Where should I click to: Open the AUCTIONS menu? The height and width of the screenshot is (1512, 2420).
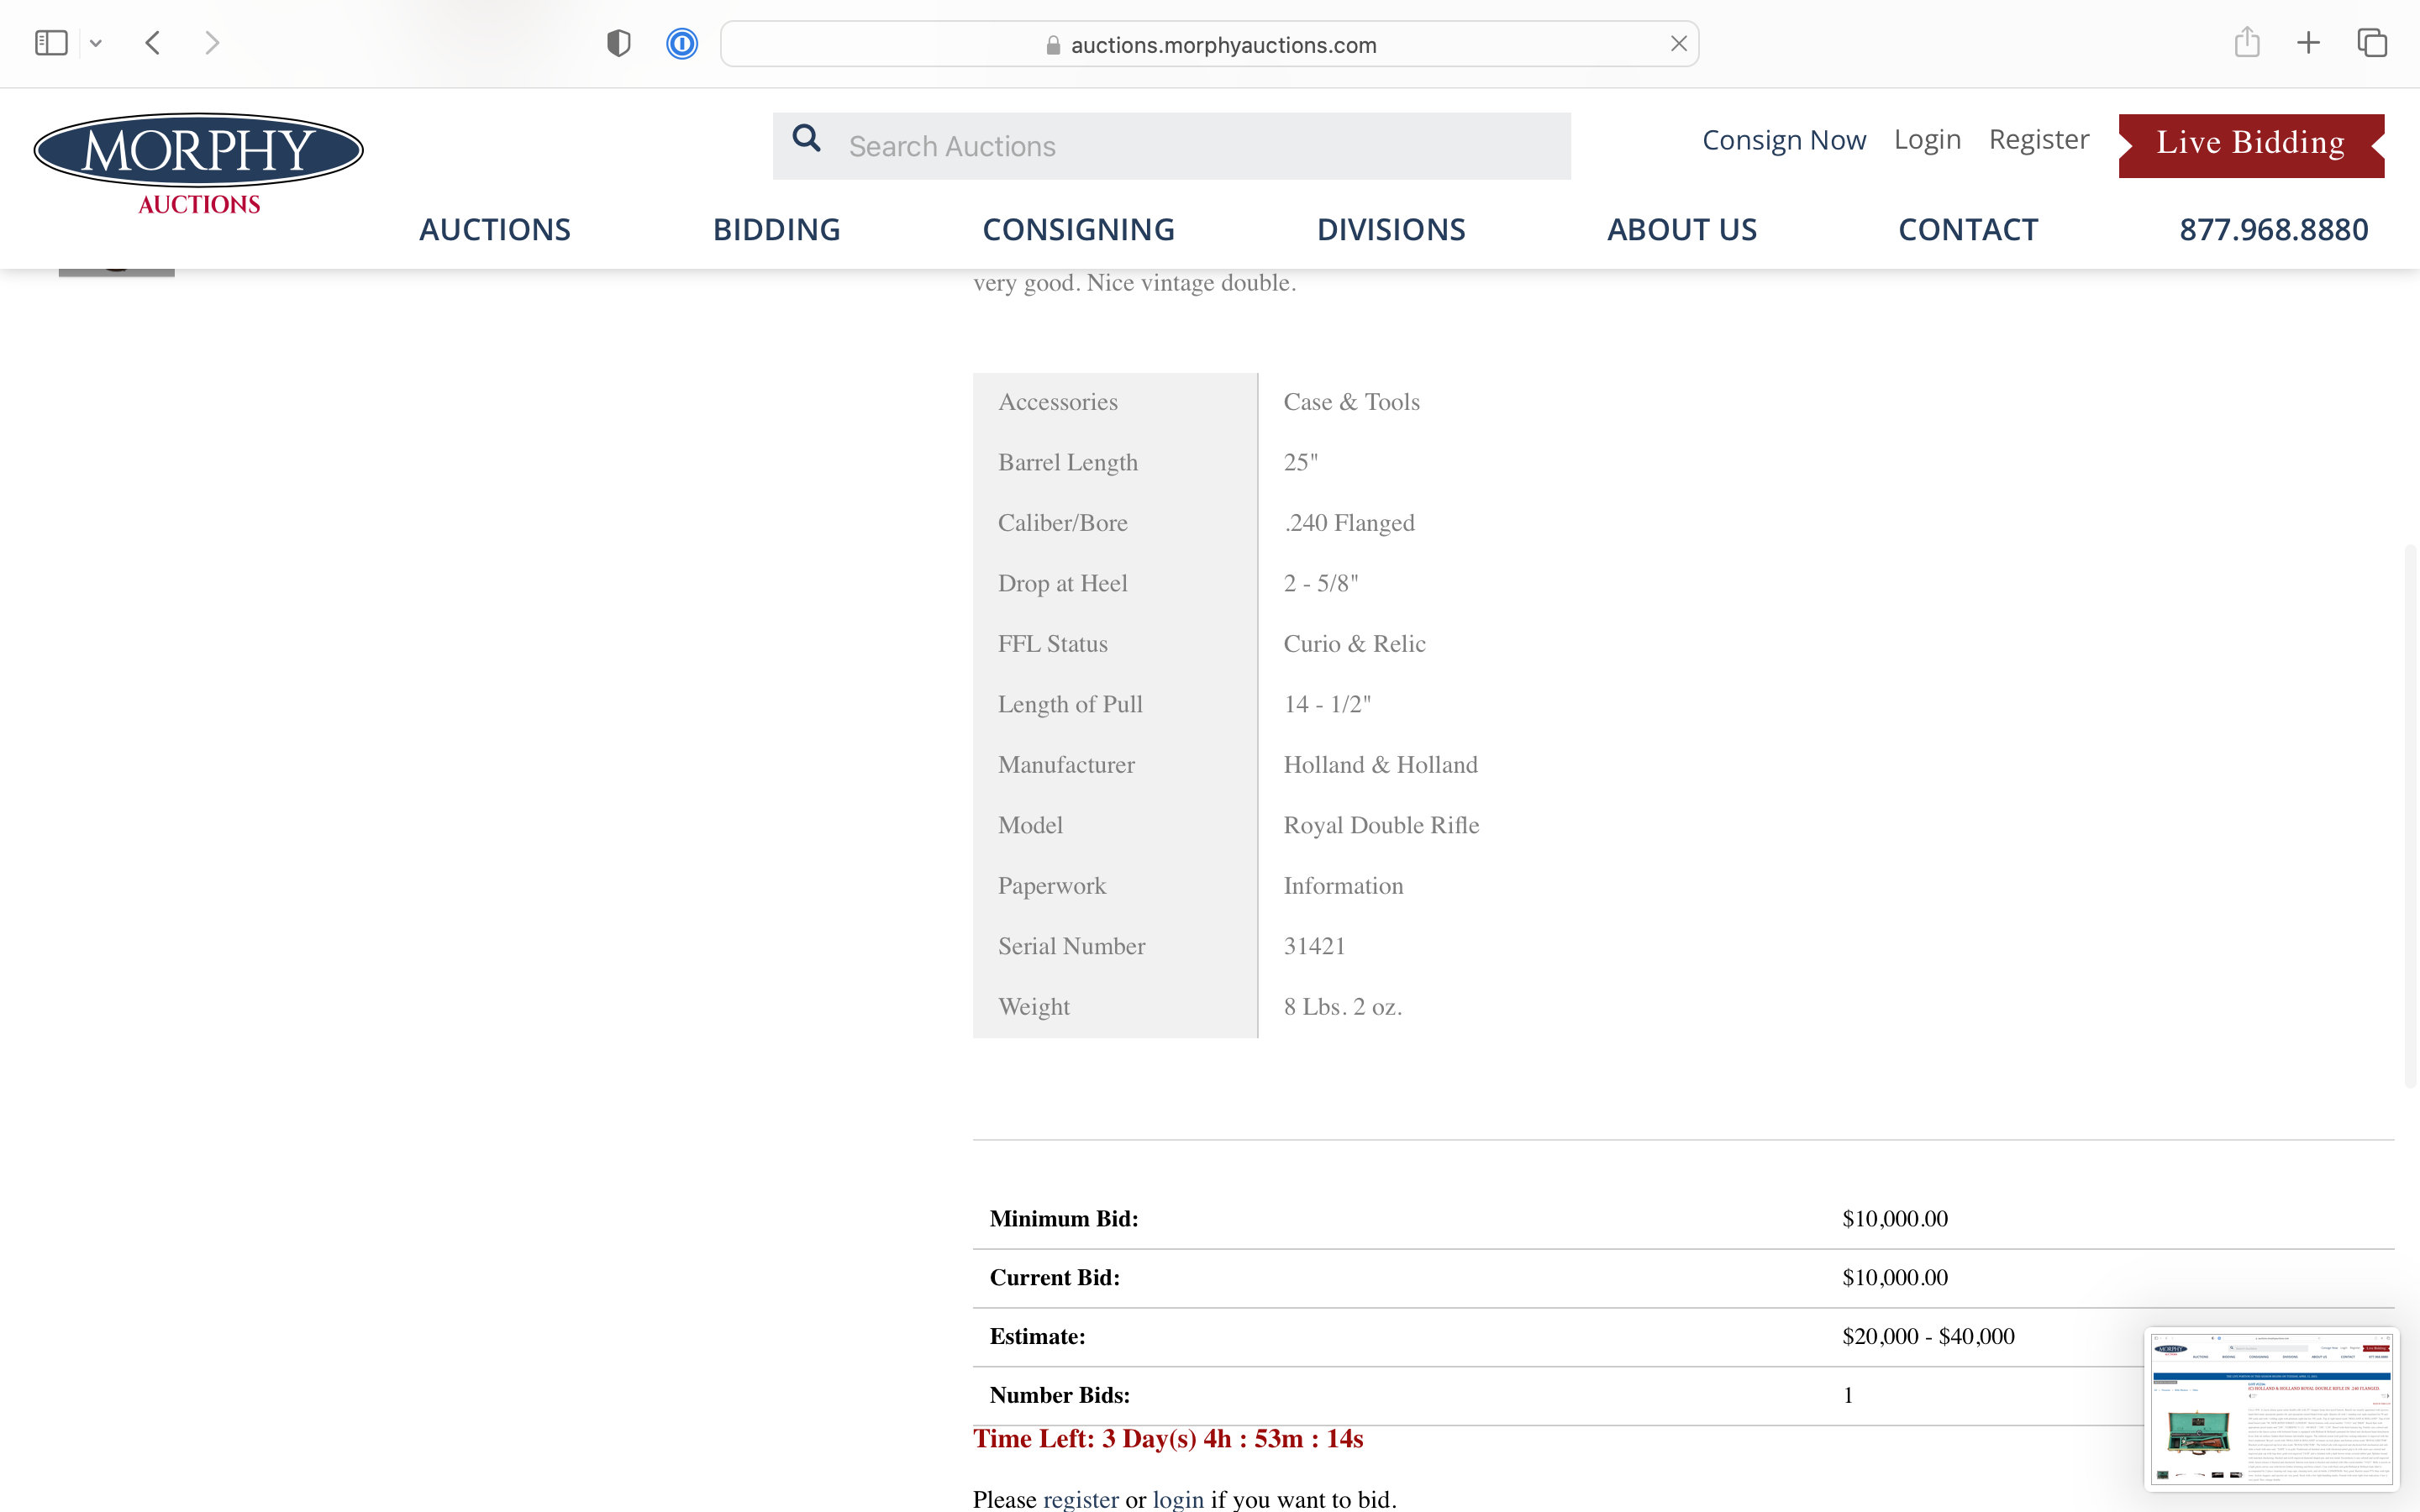(x=495, y=229)
